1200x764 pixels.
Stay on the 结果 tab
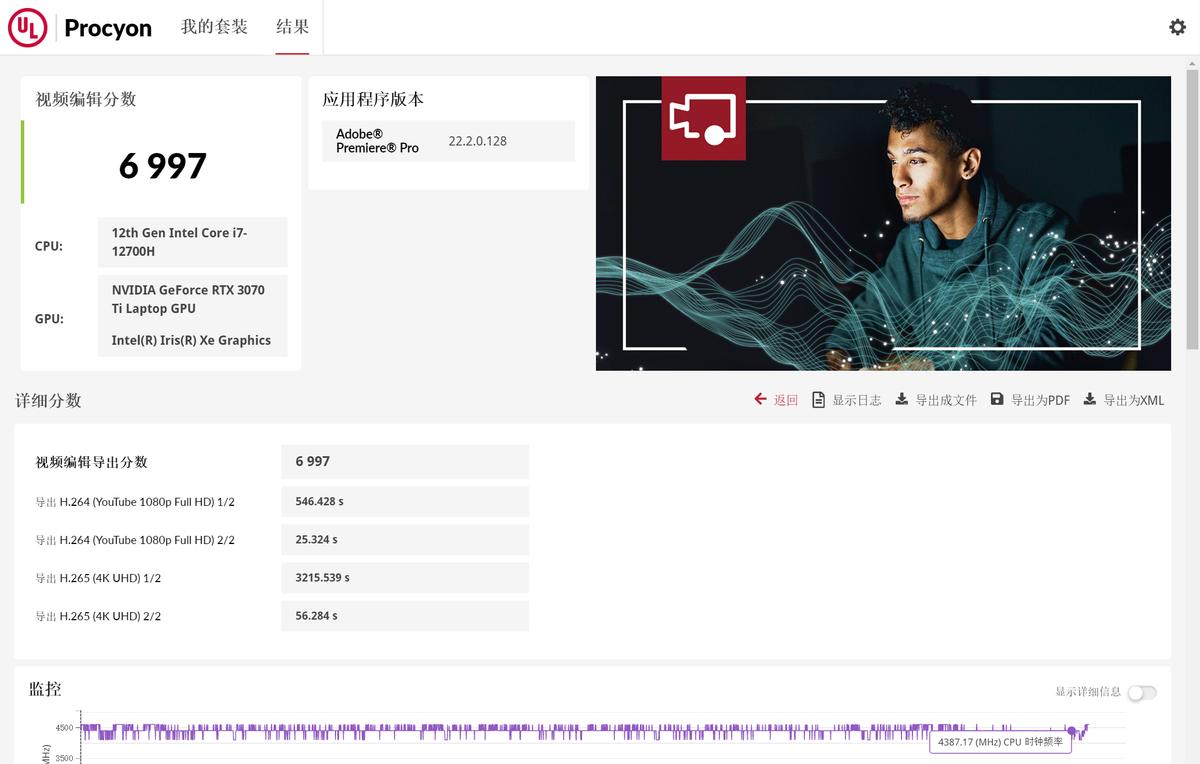(291, 29)
